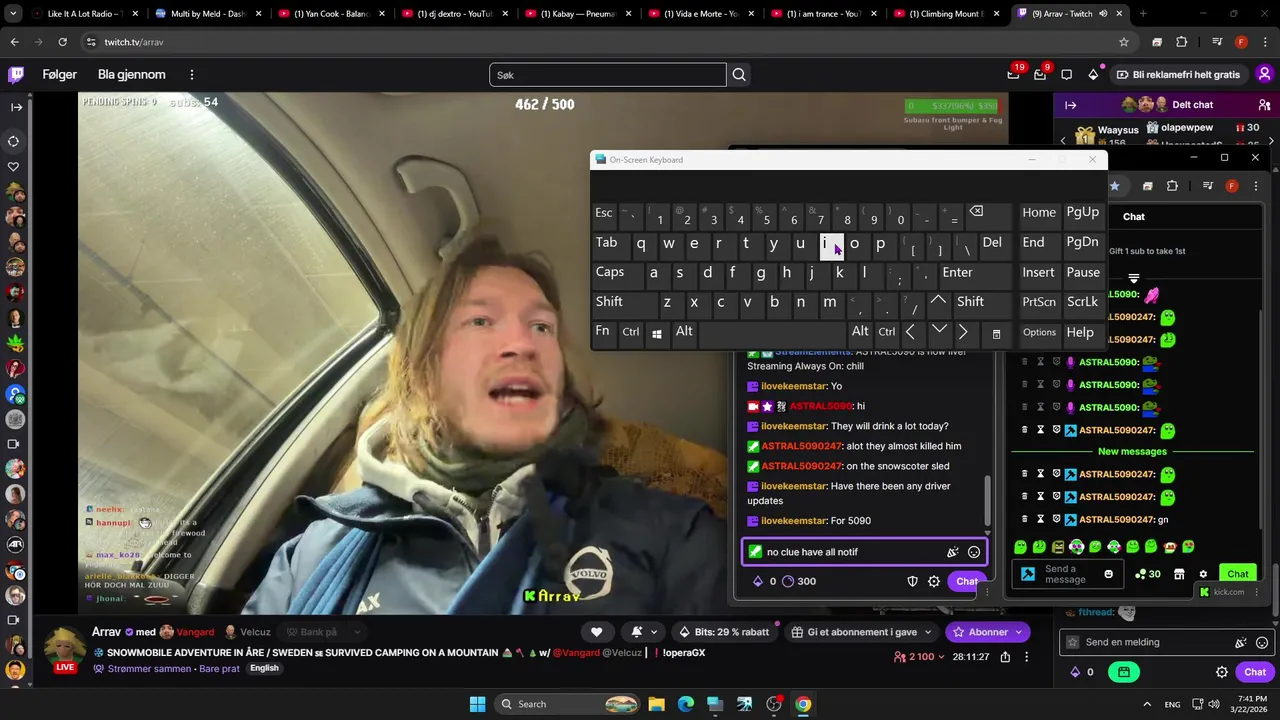The image size is (1280, 720).
Task: Toggle the Windows key on On-Screen Keyboard
Action: [657, 333]
